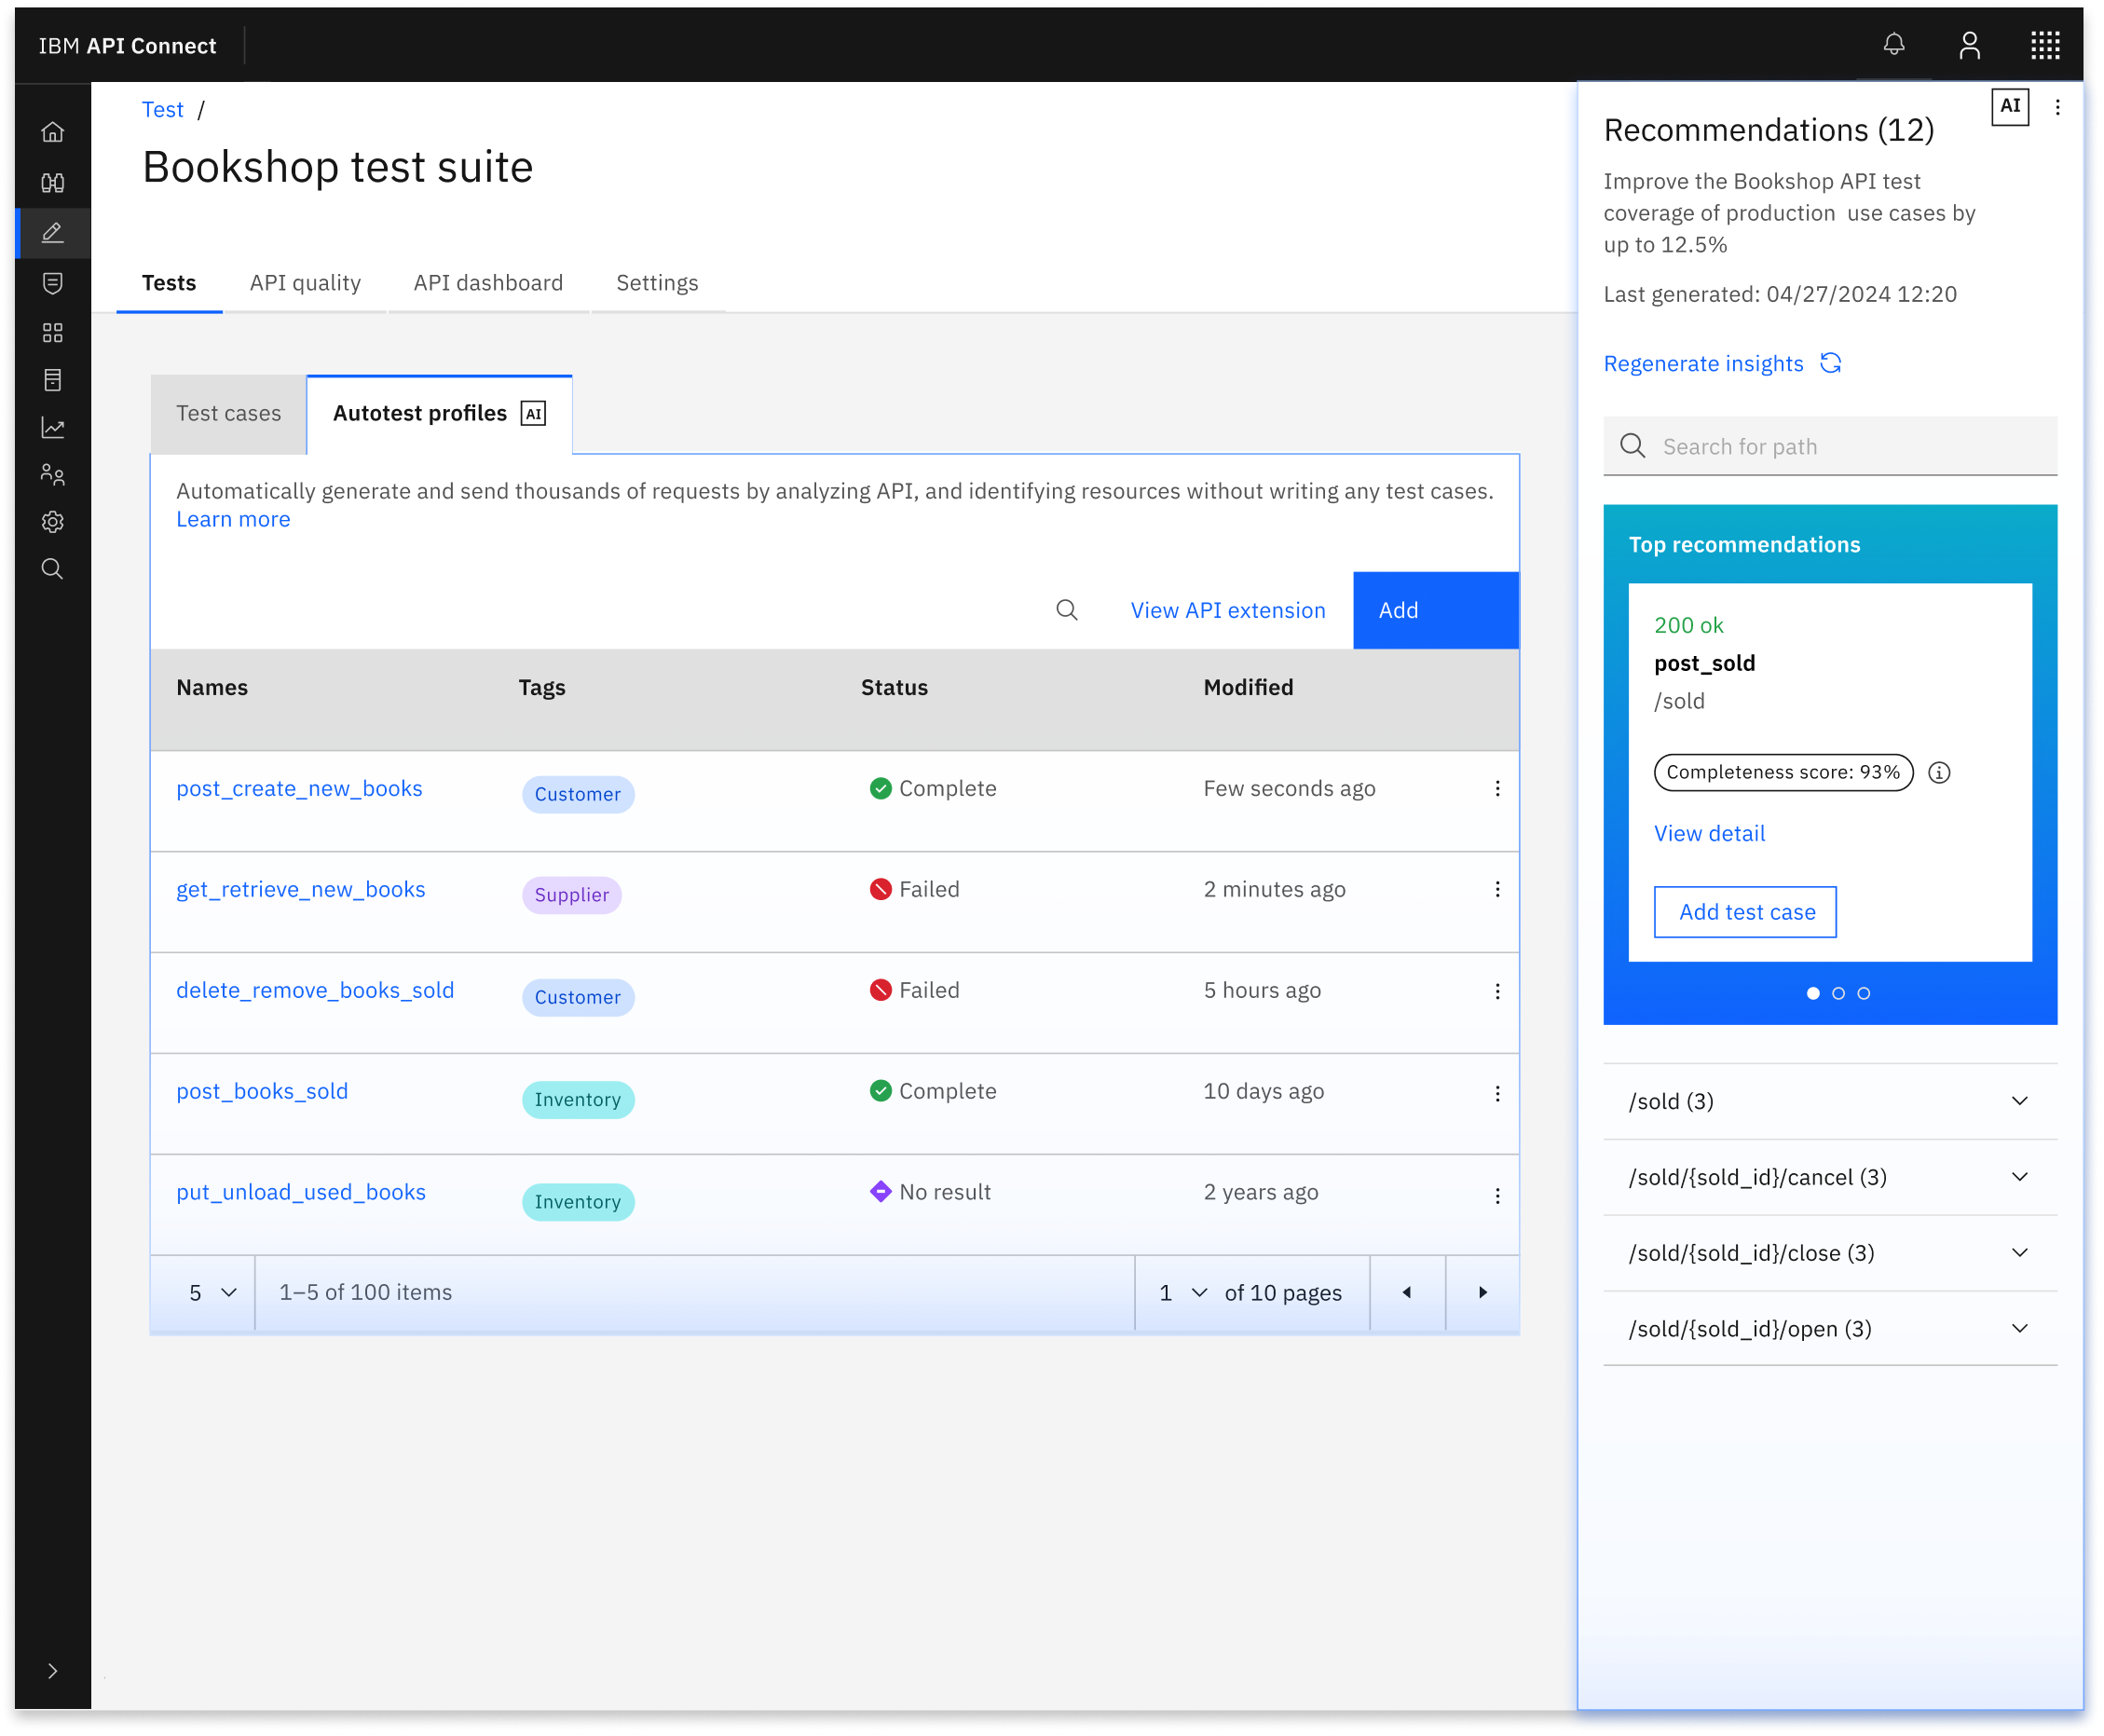Switch to the API dashboard tab
Viewport: 2104px width, 1736px height.
[488, 283]
